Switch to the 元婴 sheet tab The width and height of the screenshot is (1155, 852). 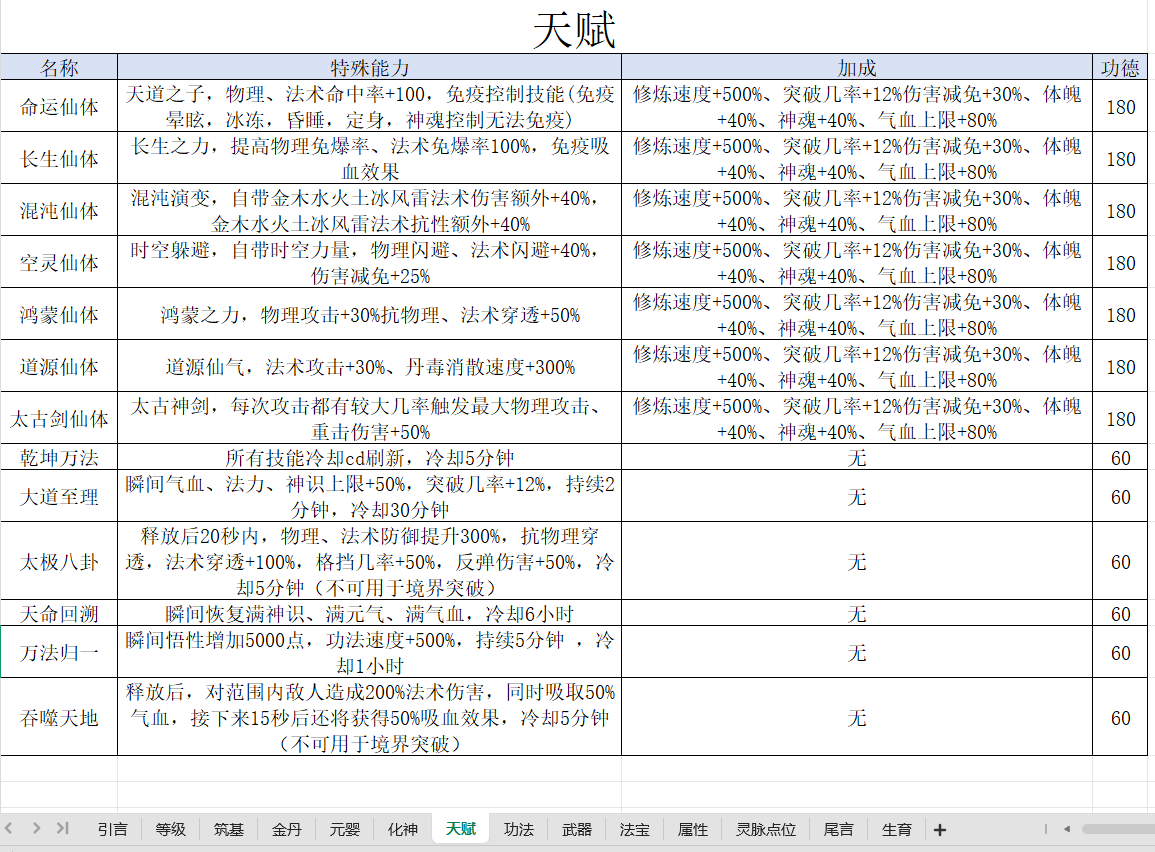point(345,829)
